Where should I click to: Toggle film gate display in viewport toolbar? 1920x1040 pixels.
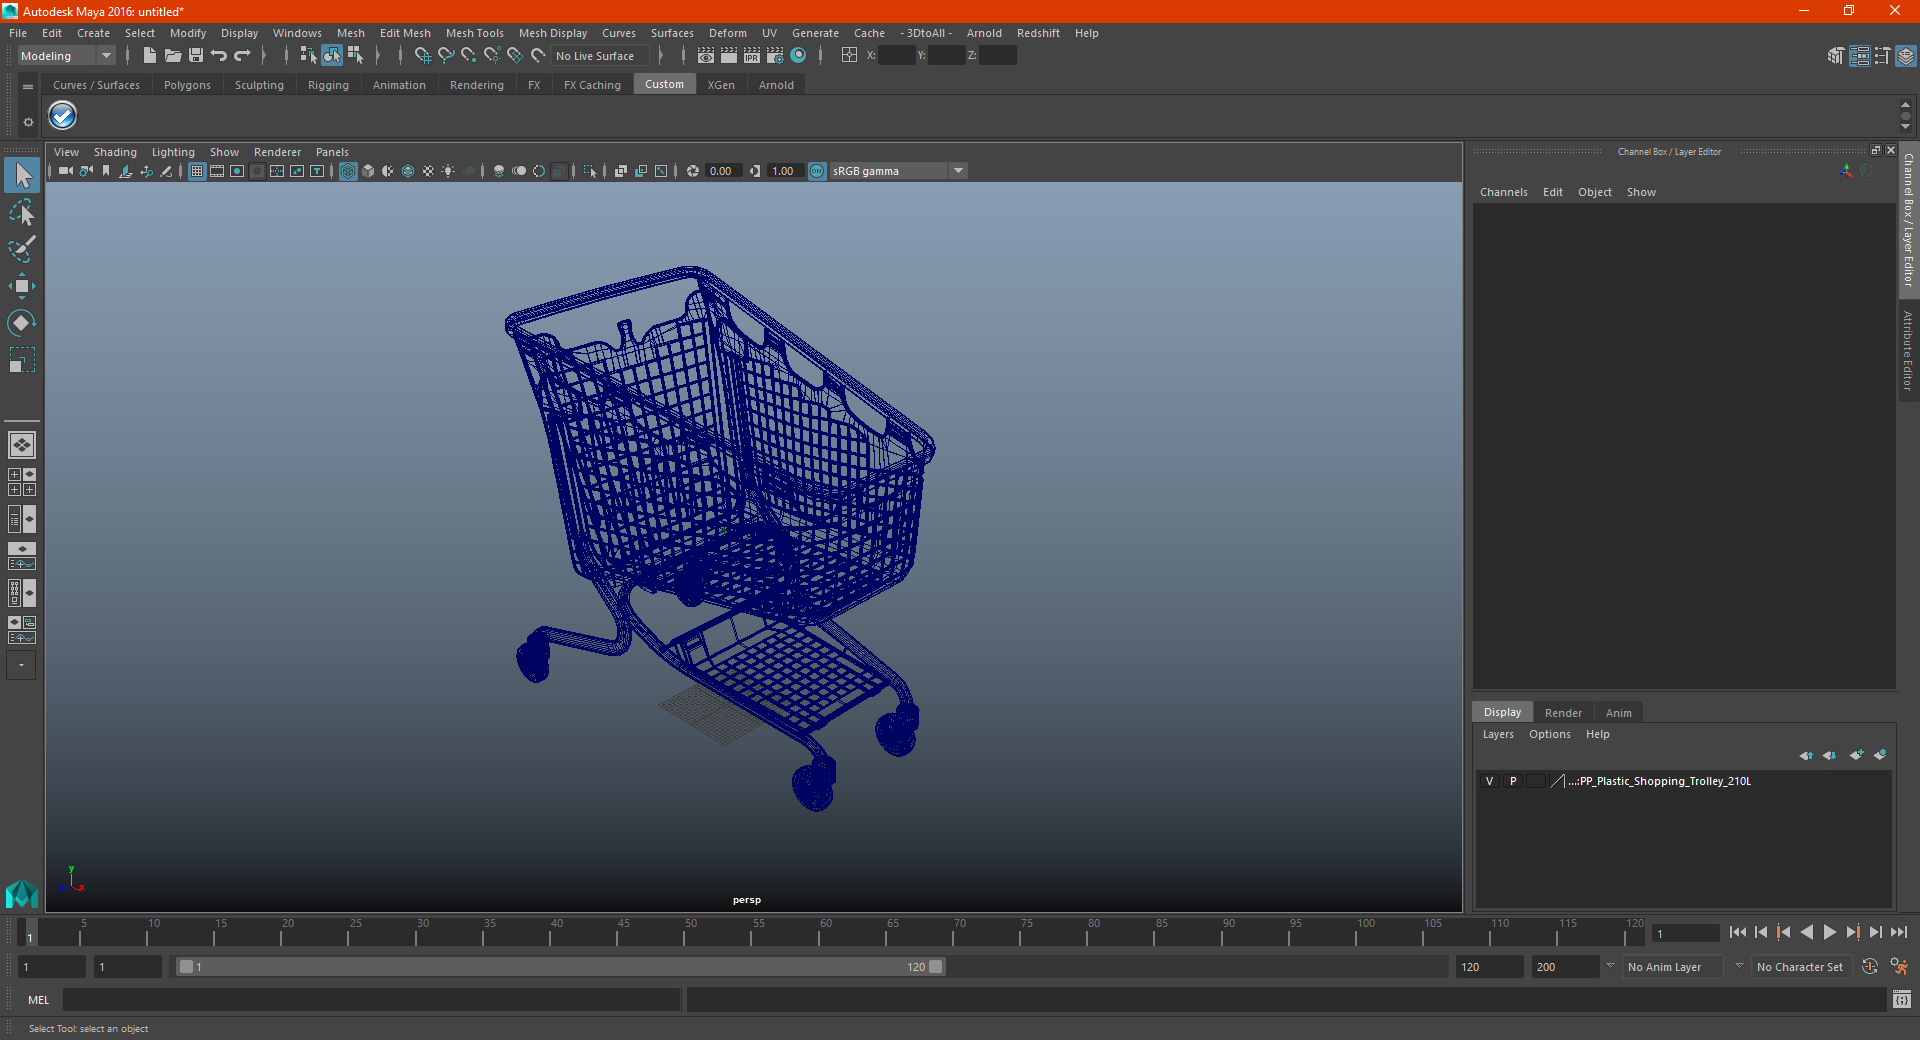[217, 171]
